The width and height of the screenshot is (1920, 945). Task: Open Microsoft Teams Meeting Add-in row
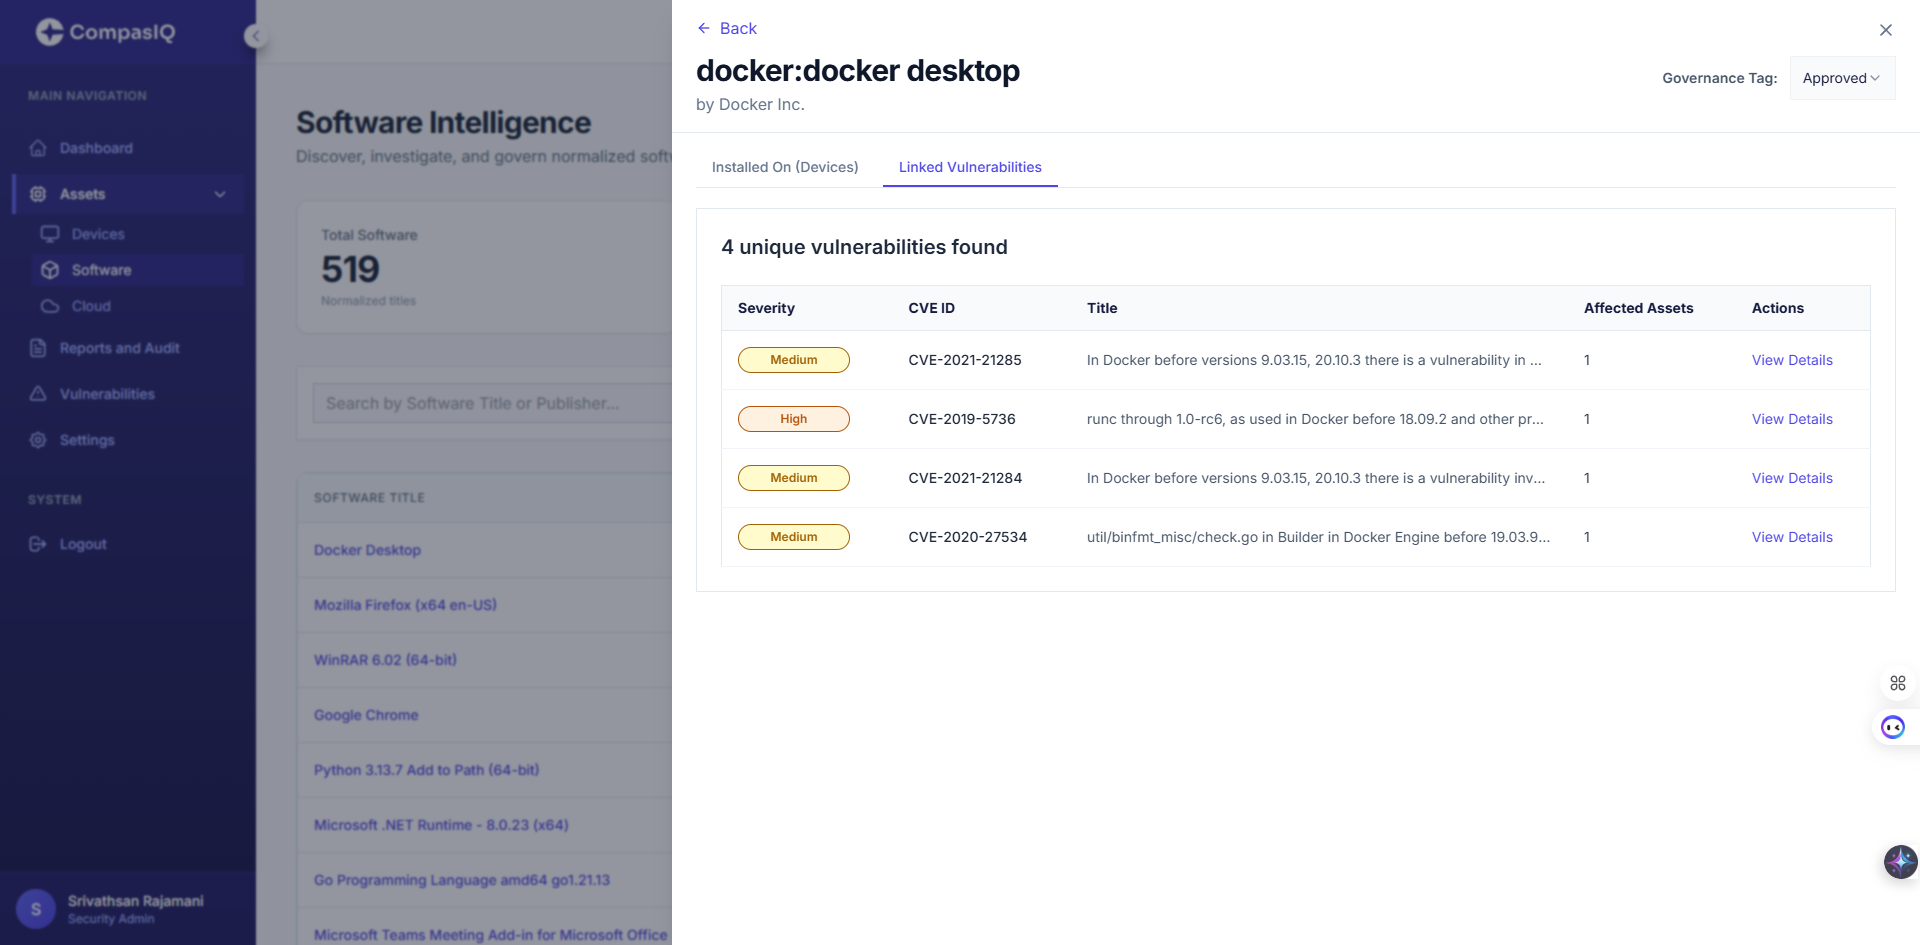[490, 935]
